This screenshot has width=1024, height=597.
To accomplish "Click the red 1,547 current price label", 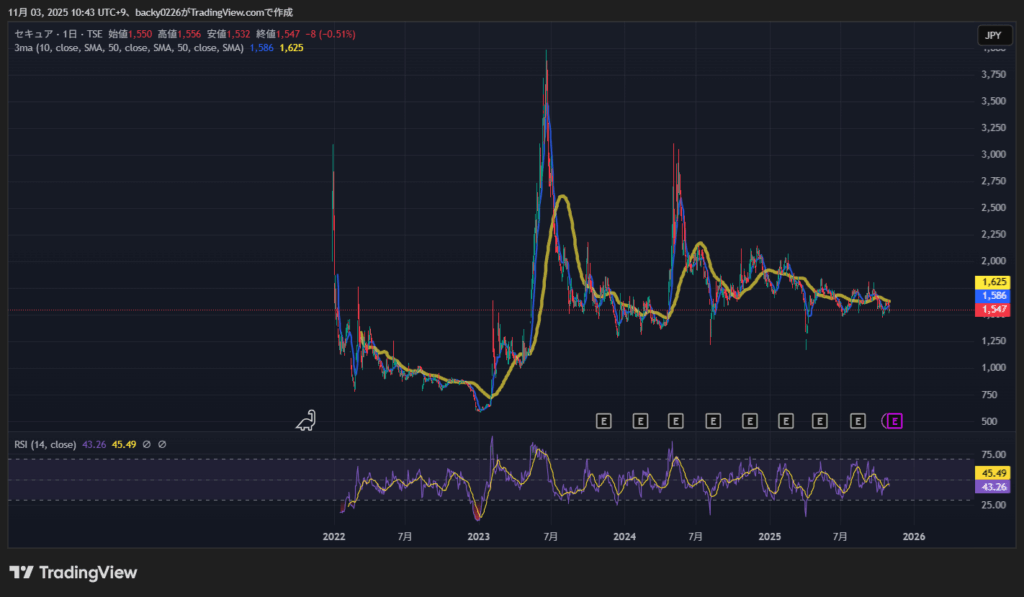I will coord(993,311).
